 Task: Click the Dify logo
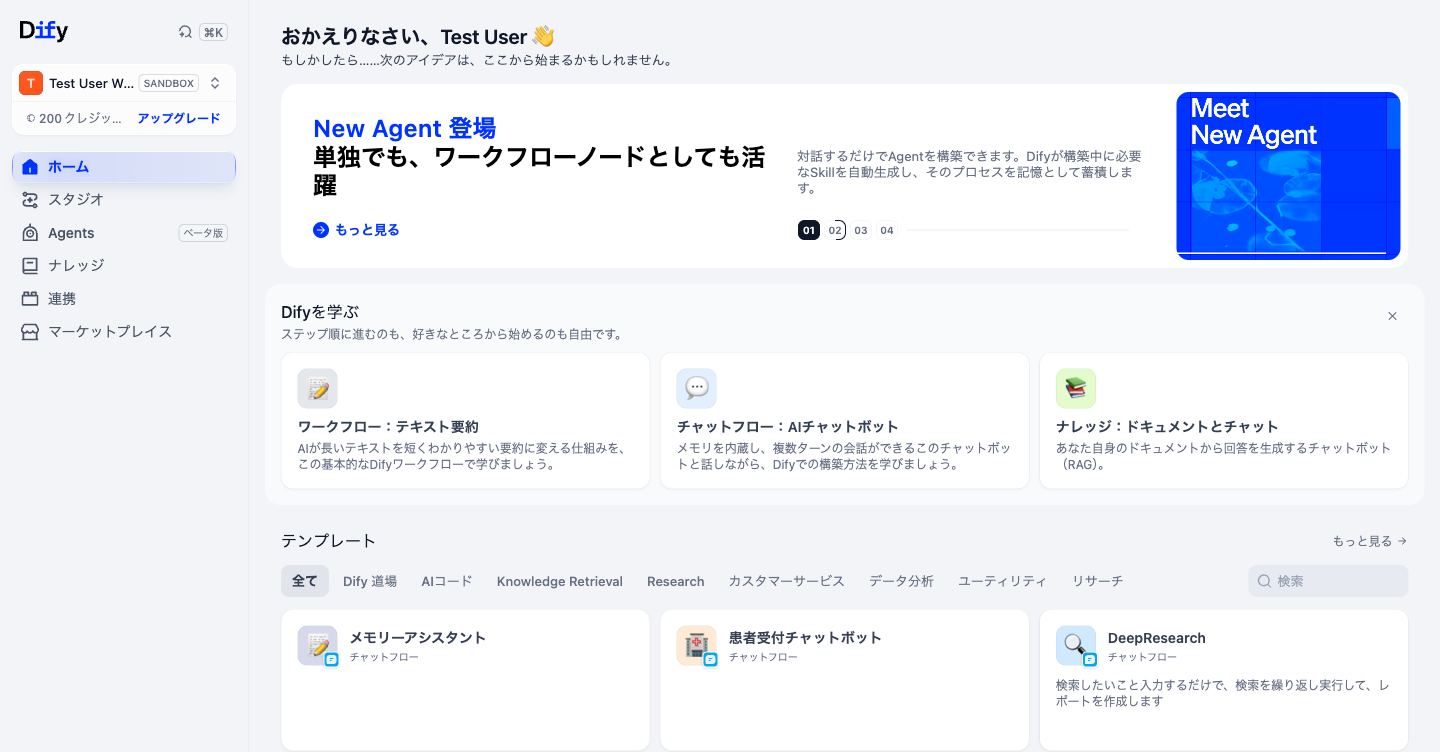43,31
